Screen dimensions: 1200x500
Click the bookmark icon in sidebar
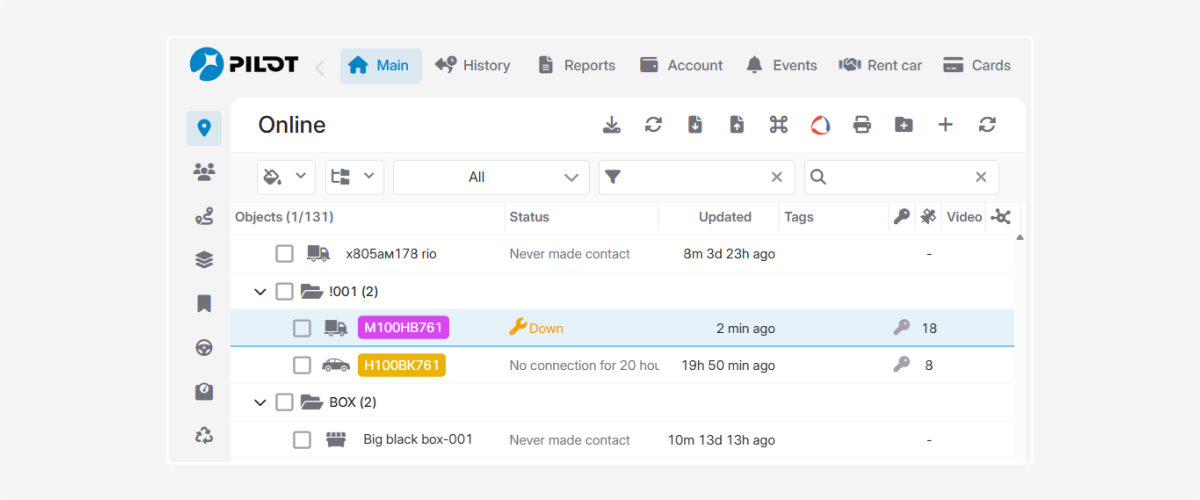[x=204, y=304]
